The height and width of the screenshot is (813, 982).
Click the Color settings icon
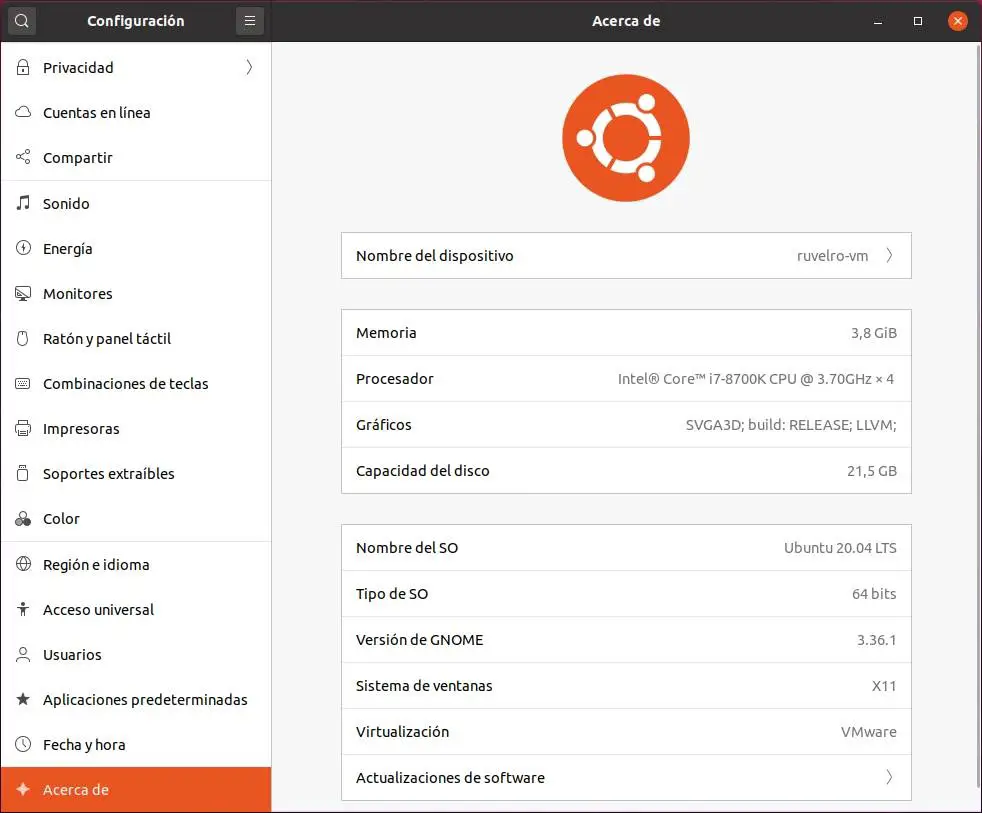pyautogui.click(x=24, y=519)
